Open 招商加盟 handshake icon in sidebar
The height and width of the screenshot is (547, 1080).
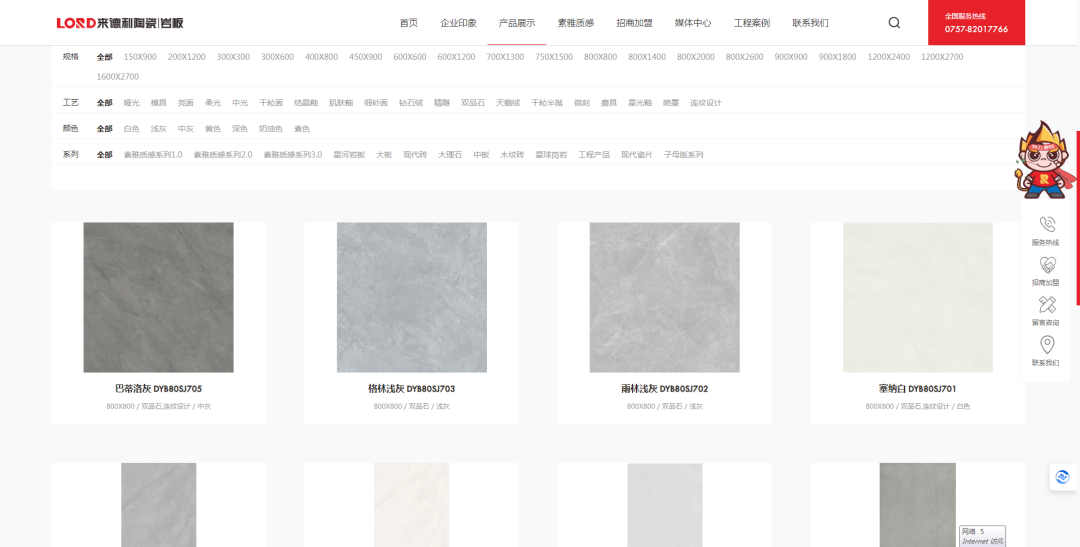(1046, 265)
